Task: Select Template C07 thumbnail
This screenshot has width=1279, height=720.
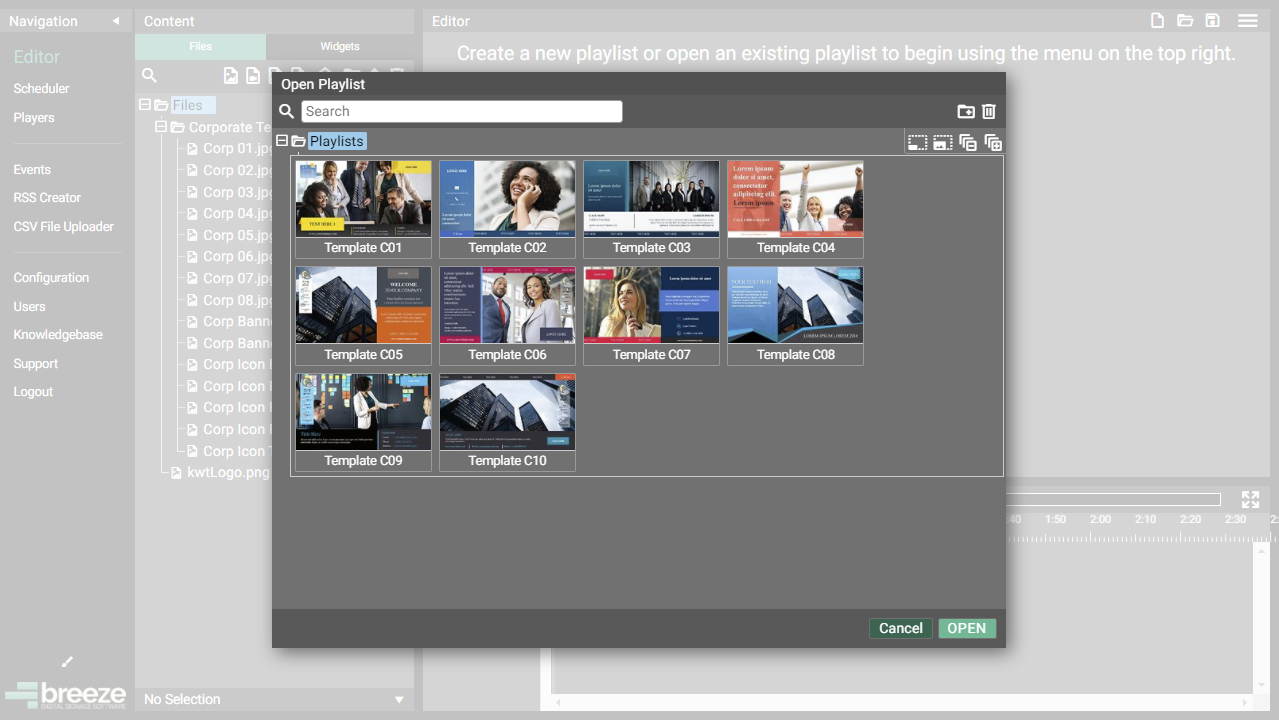Action: 651,316
